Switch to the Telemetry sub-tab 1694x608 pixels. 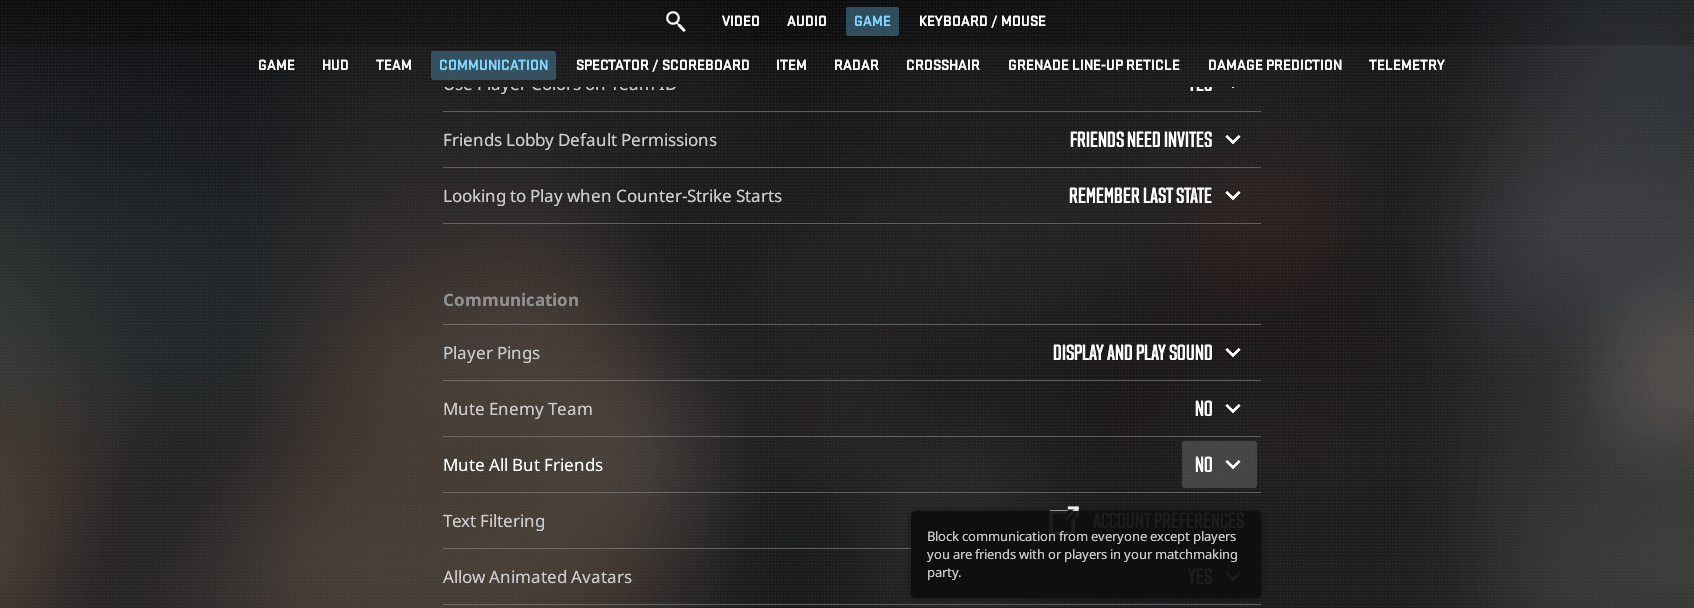coord(1406,65)
